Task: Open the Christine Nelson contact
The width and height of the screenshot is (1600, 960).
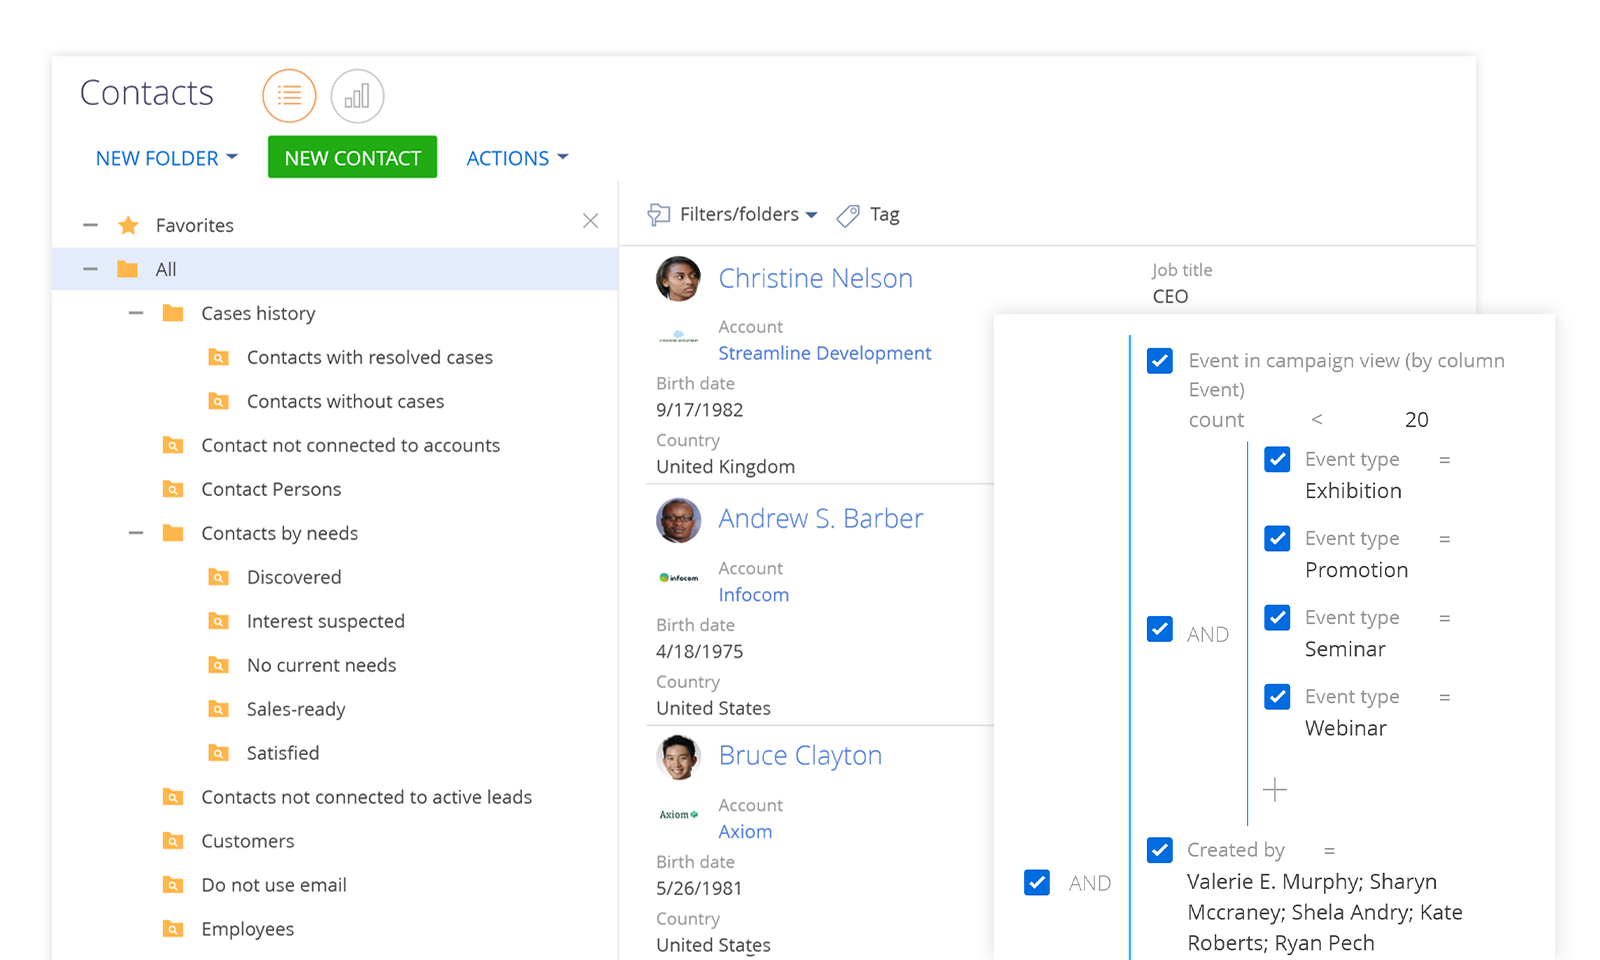Action: coord(815,278)
